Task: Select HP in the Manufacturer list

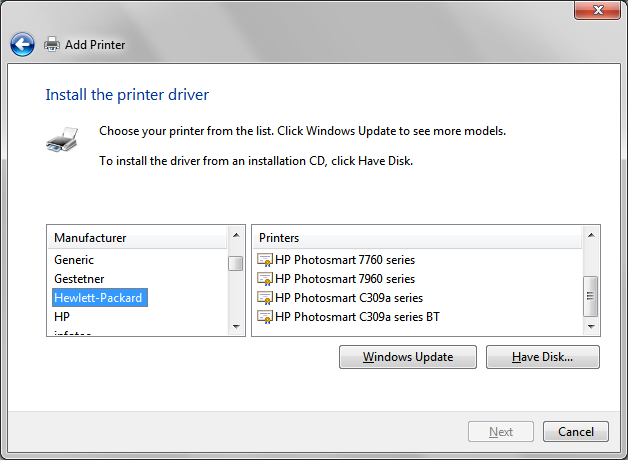Action: pyautogui.click(x=62, y=317)
